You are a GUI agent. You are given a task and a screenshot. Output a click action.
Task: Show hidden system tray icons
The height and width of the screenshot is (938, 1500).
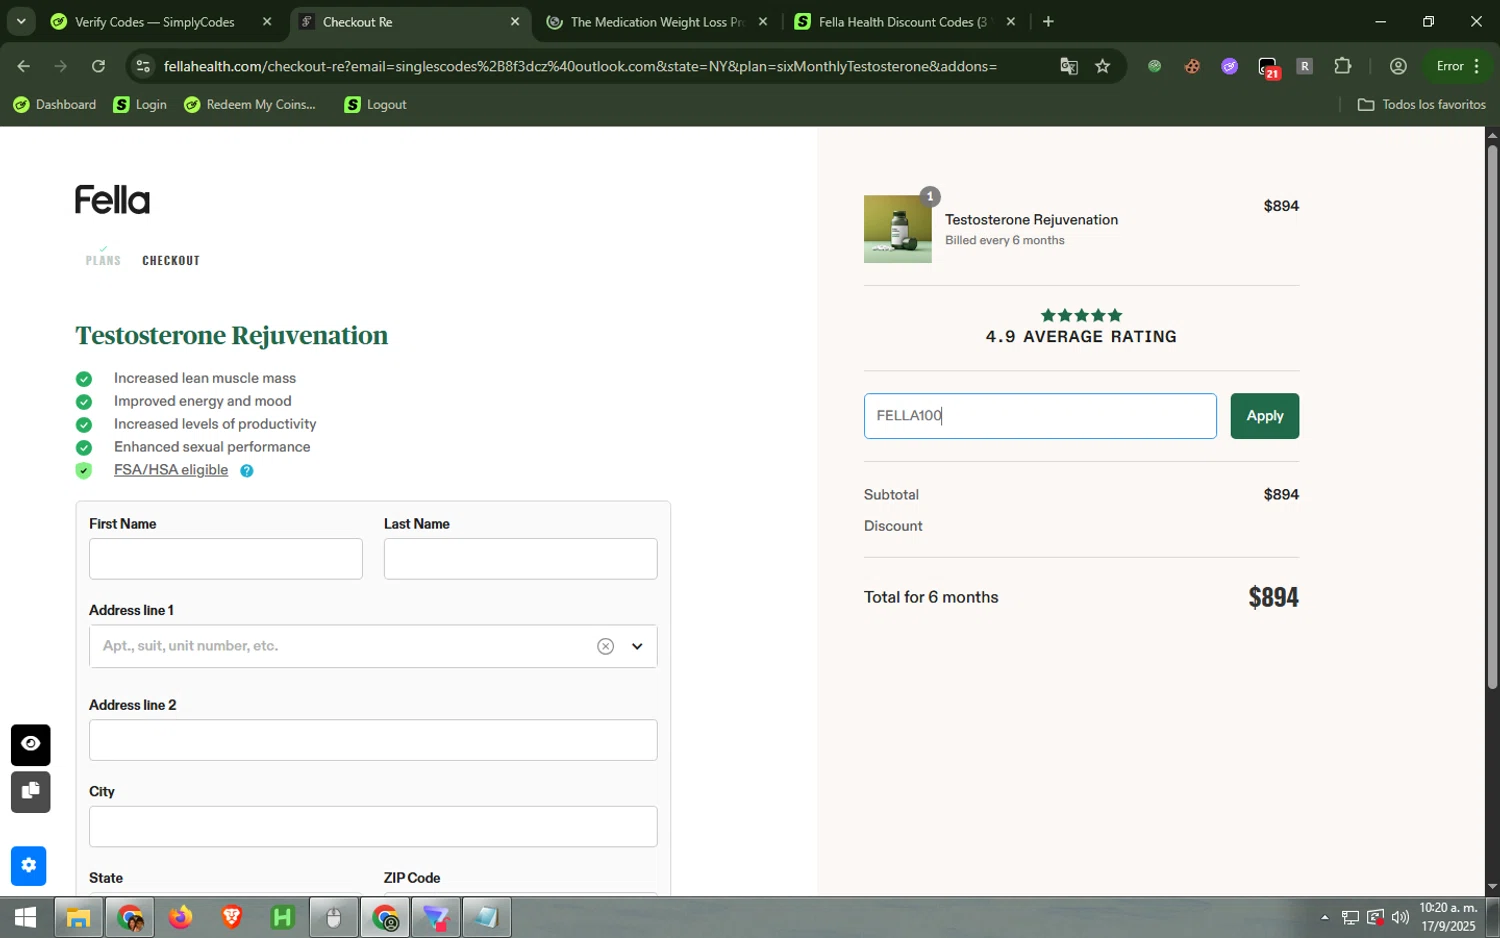1325,917
